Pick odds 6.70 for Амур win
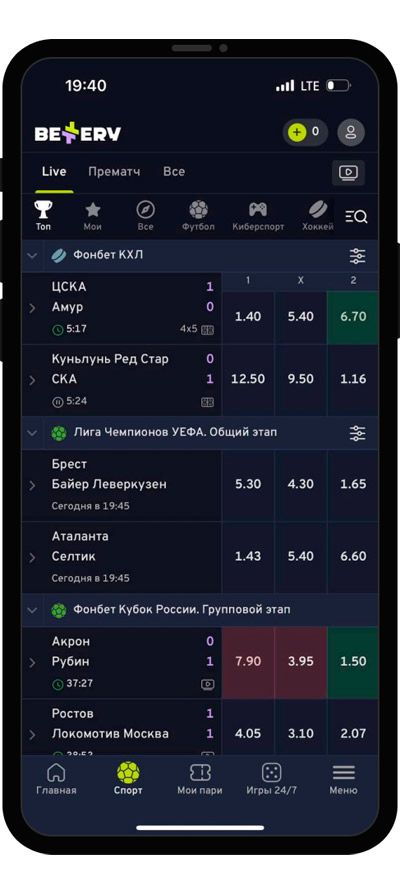Viewport: 400px width, 893px height. pos(353,317)
